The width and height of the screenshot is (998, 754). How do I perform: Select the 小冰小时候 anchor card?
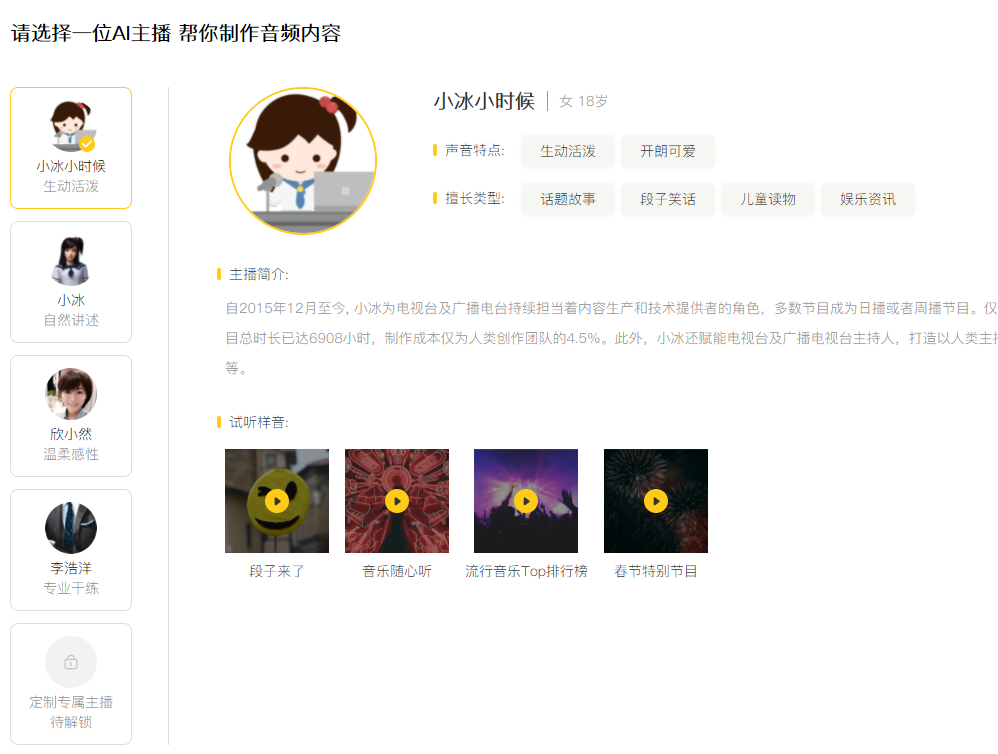click(x=71, y=148)
